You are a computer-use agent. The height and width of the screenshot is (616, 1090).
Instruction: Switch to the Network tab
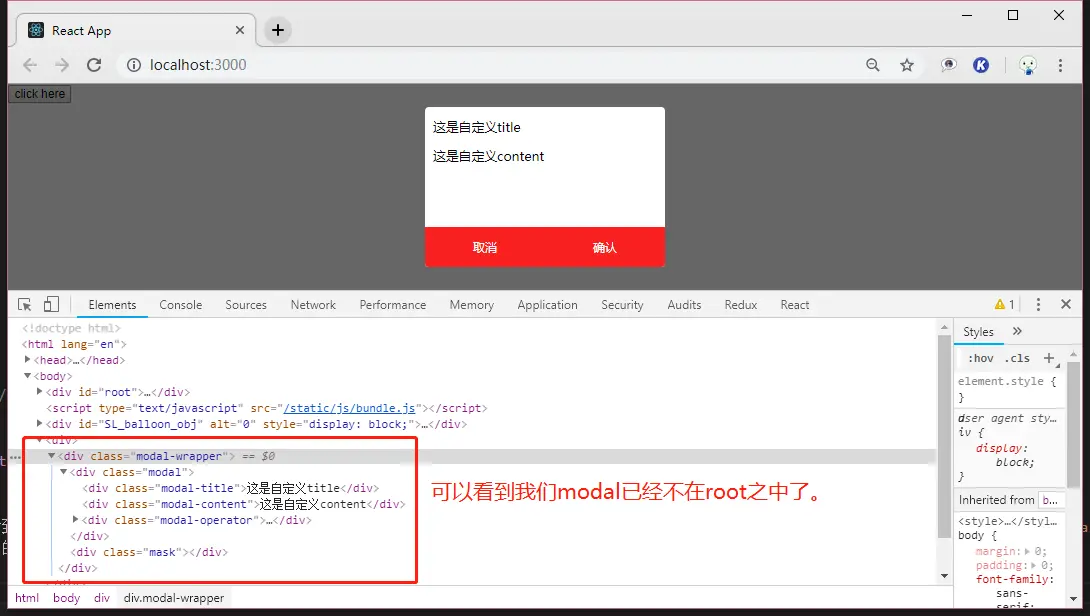[x=313, y=305]
